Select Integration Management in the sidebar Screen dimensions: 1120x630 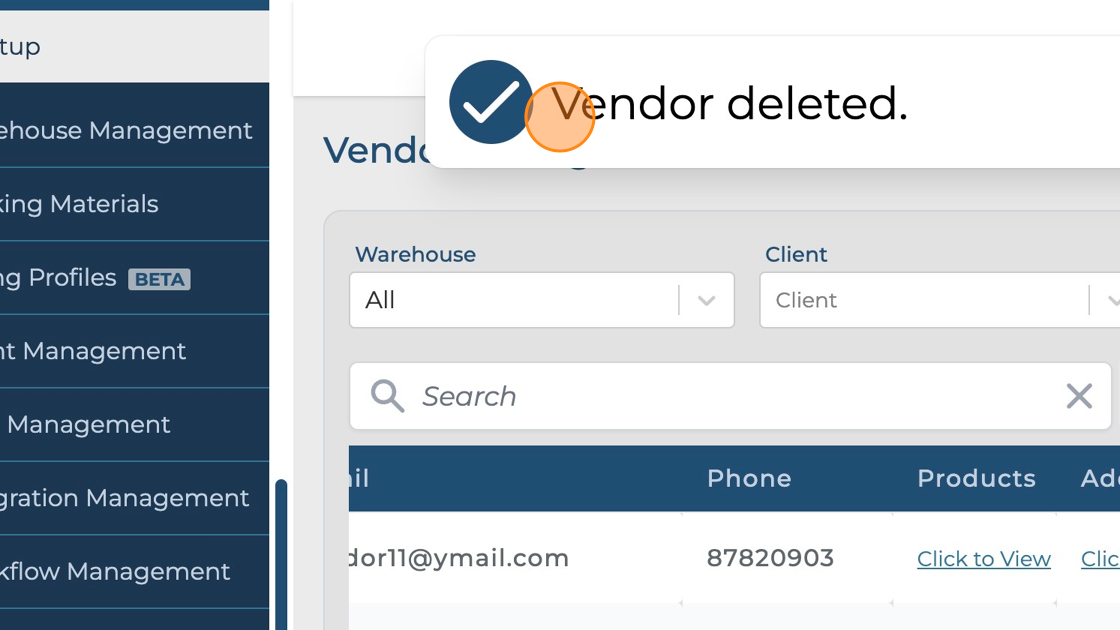point(134,498)
